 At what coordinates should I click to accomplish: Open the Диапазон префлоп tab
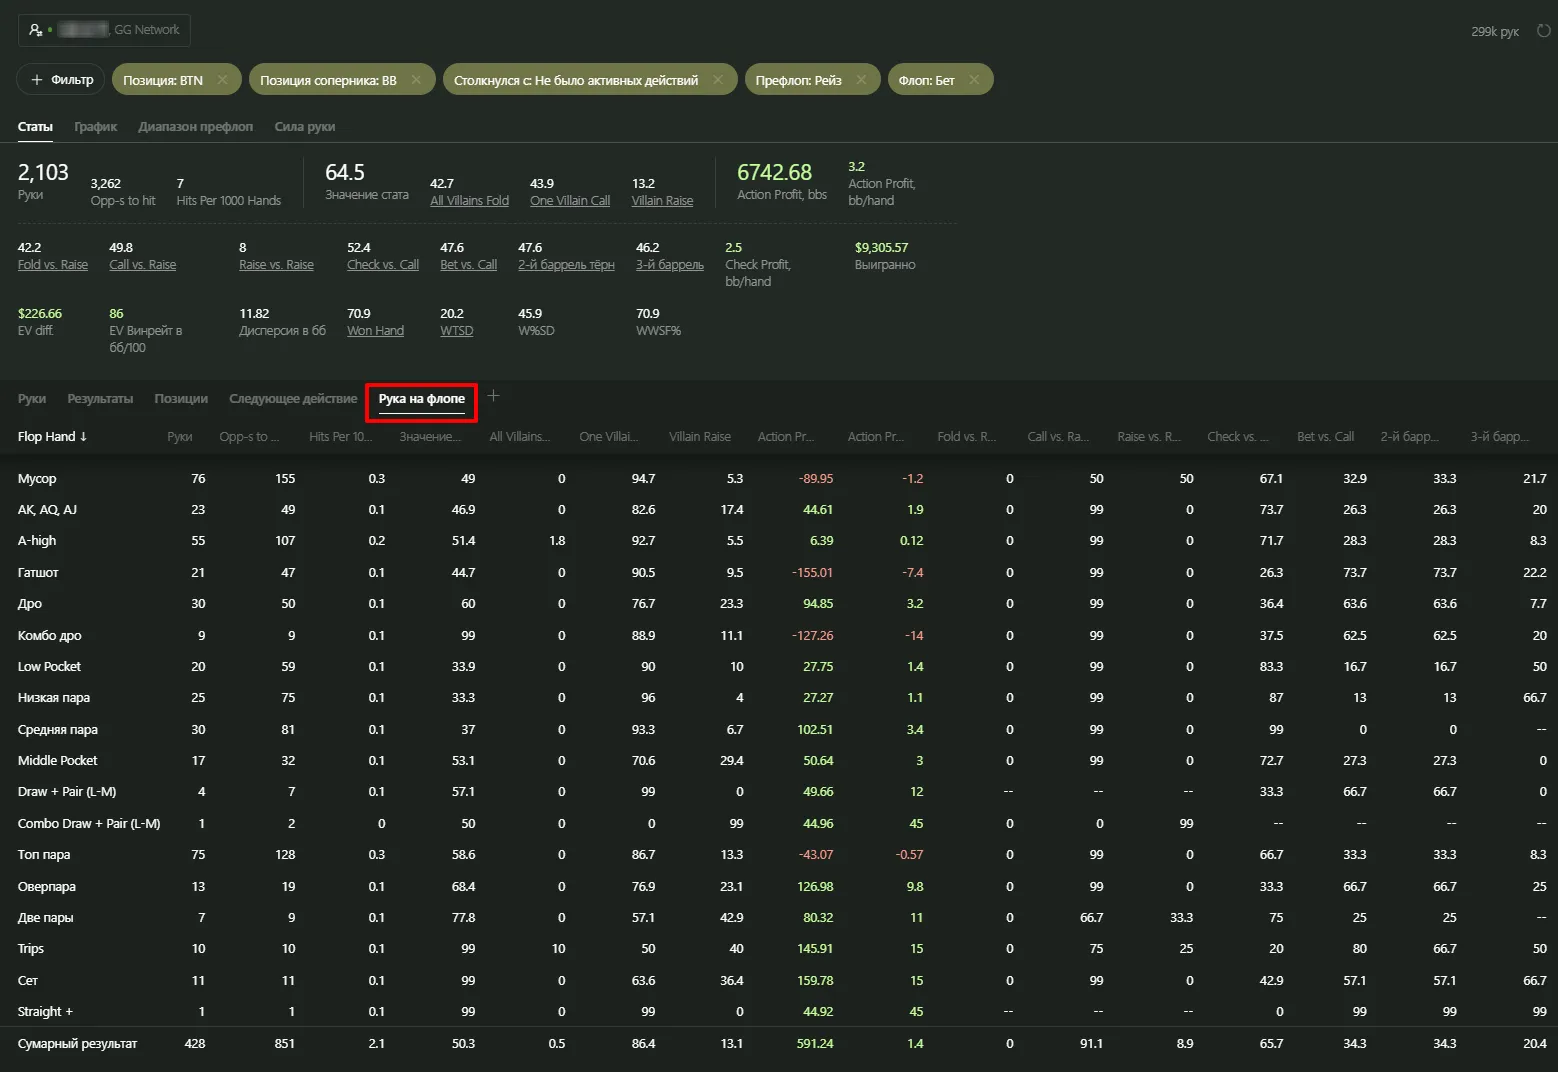[195, 127]
